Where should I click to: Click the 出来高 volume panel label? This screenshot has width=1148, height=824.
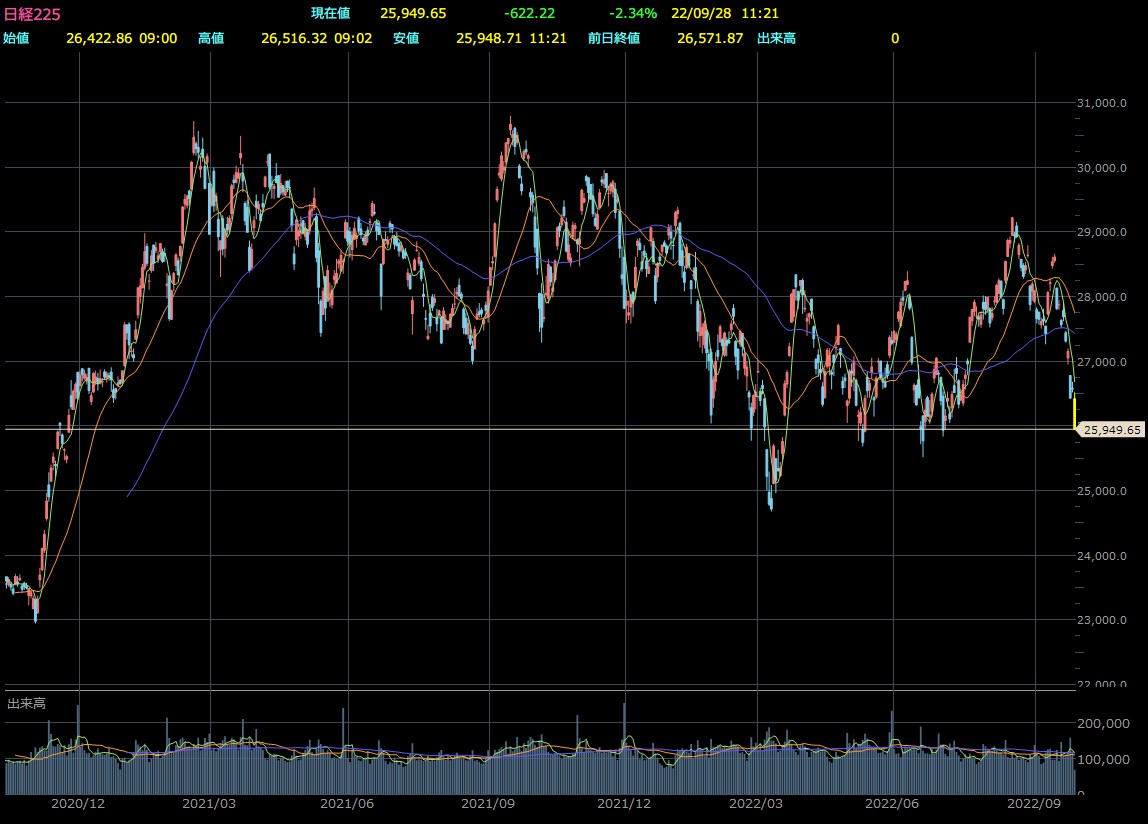26,703
